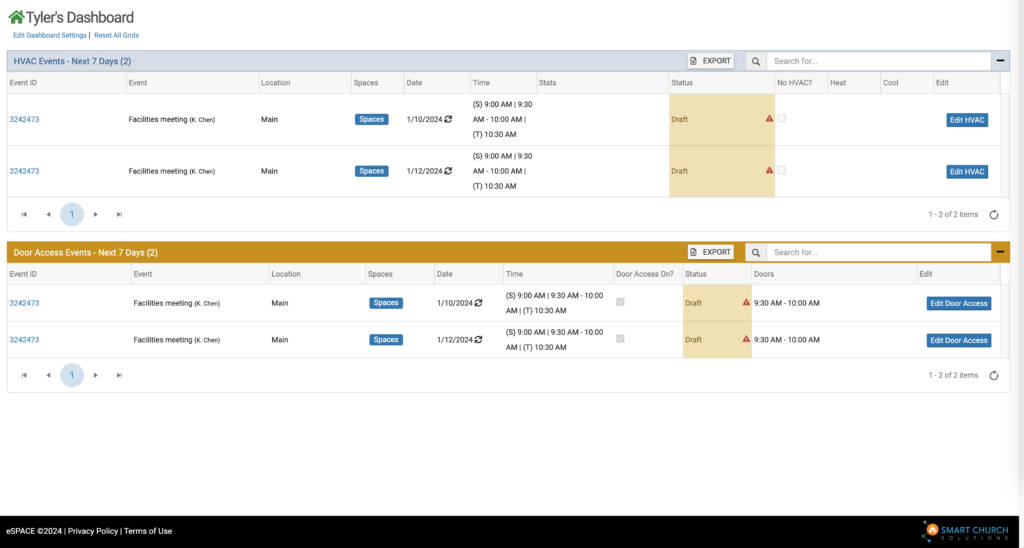Go to last page in Door Access pager

click(x=119, y=375)
